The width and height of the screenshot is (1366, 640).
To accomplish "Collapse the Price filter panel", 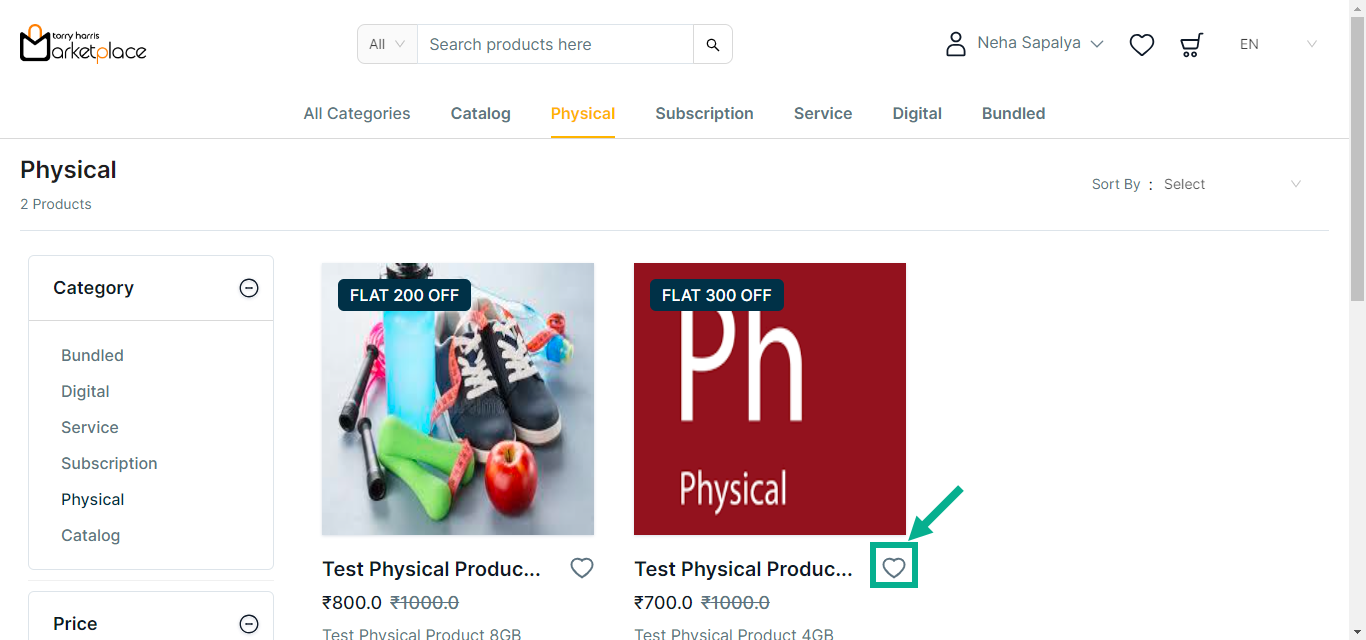I will (x=249, y=624).
